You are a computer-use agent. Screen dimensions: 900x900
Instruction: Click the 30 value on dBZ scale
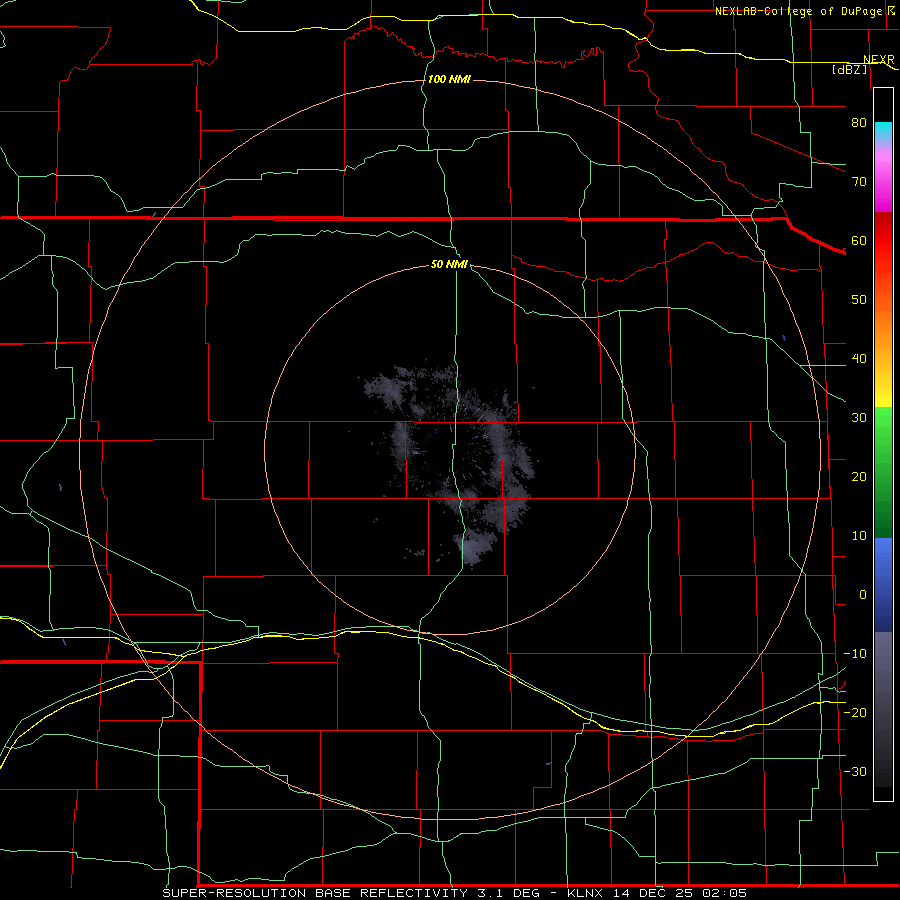[x=859, y=418]
